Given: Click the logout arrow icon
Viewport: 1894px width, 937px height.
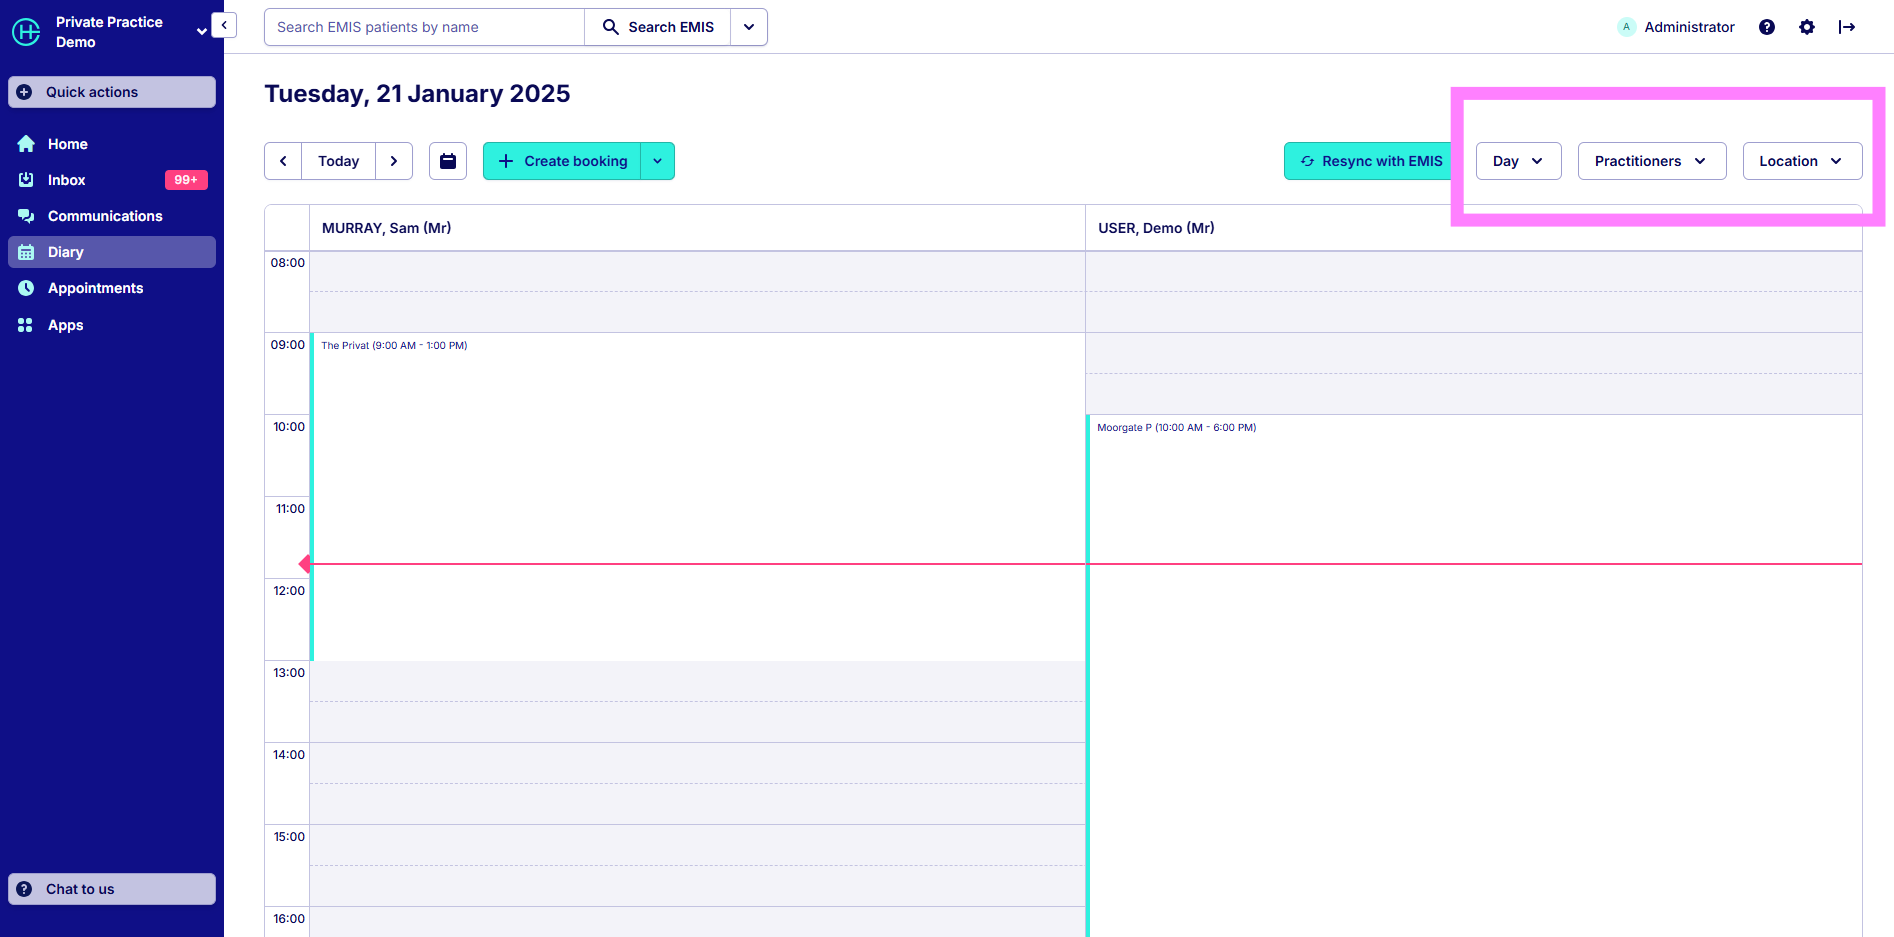Looking at the screenshot, I should pyautogui.click(x=1846, y=27).
